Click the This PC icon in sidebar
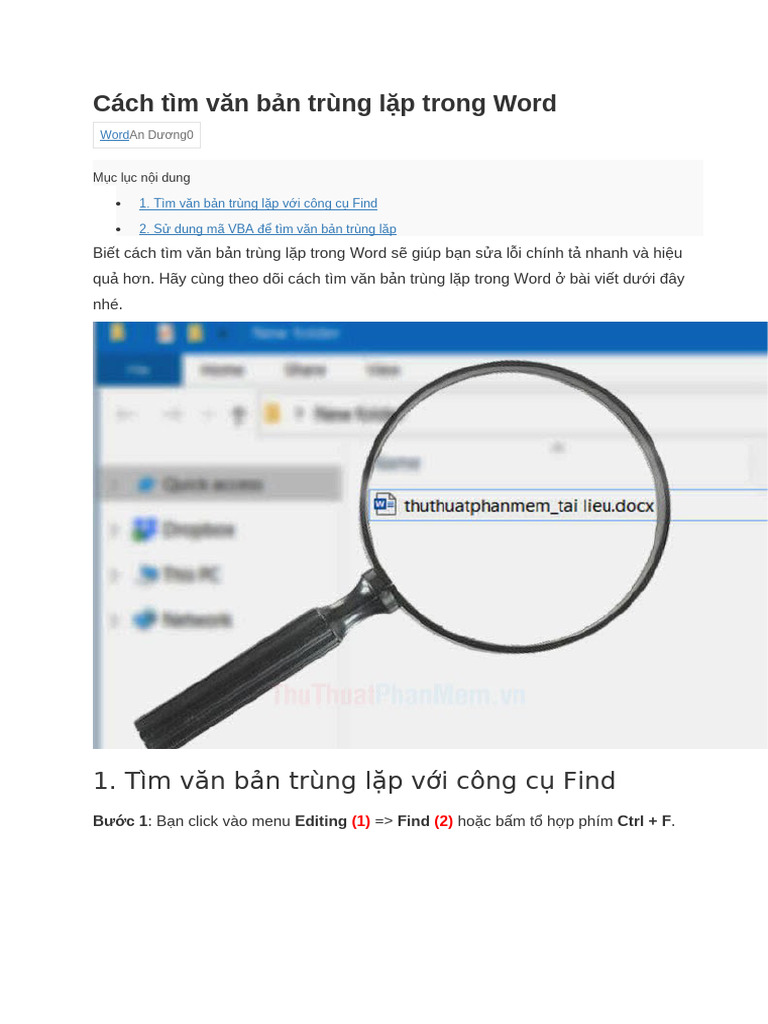 (148, 573)
